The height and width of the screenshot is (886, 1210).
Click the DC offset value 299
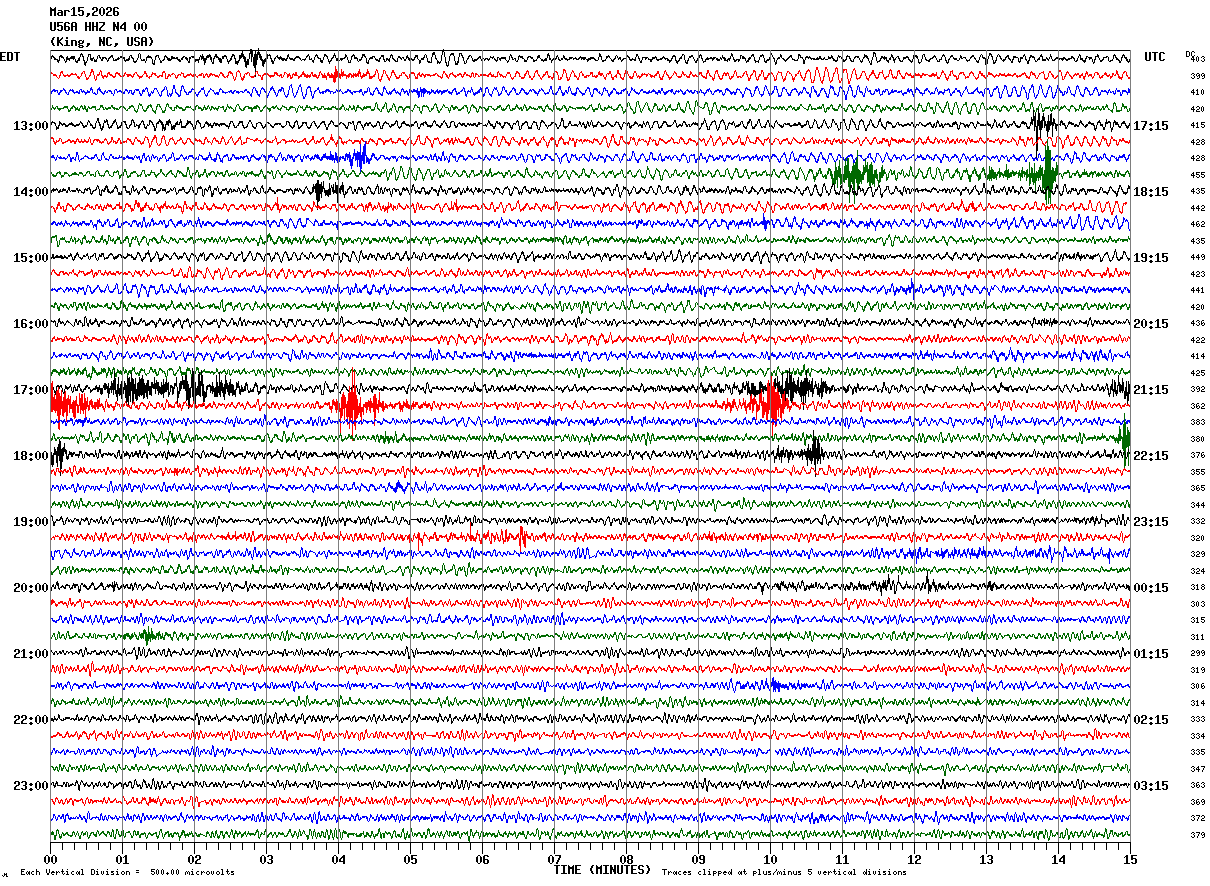1197,653
